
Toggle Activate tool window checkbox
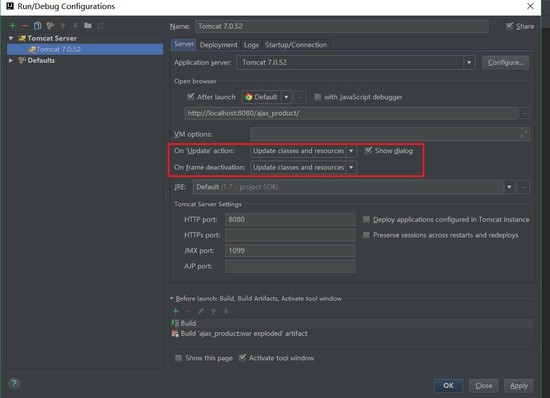242,358
